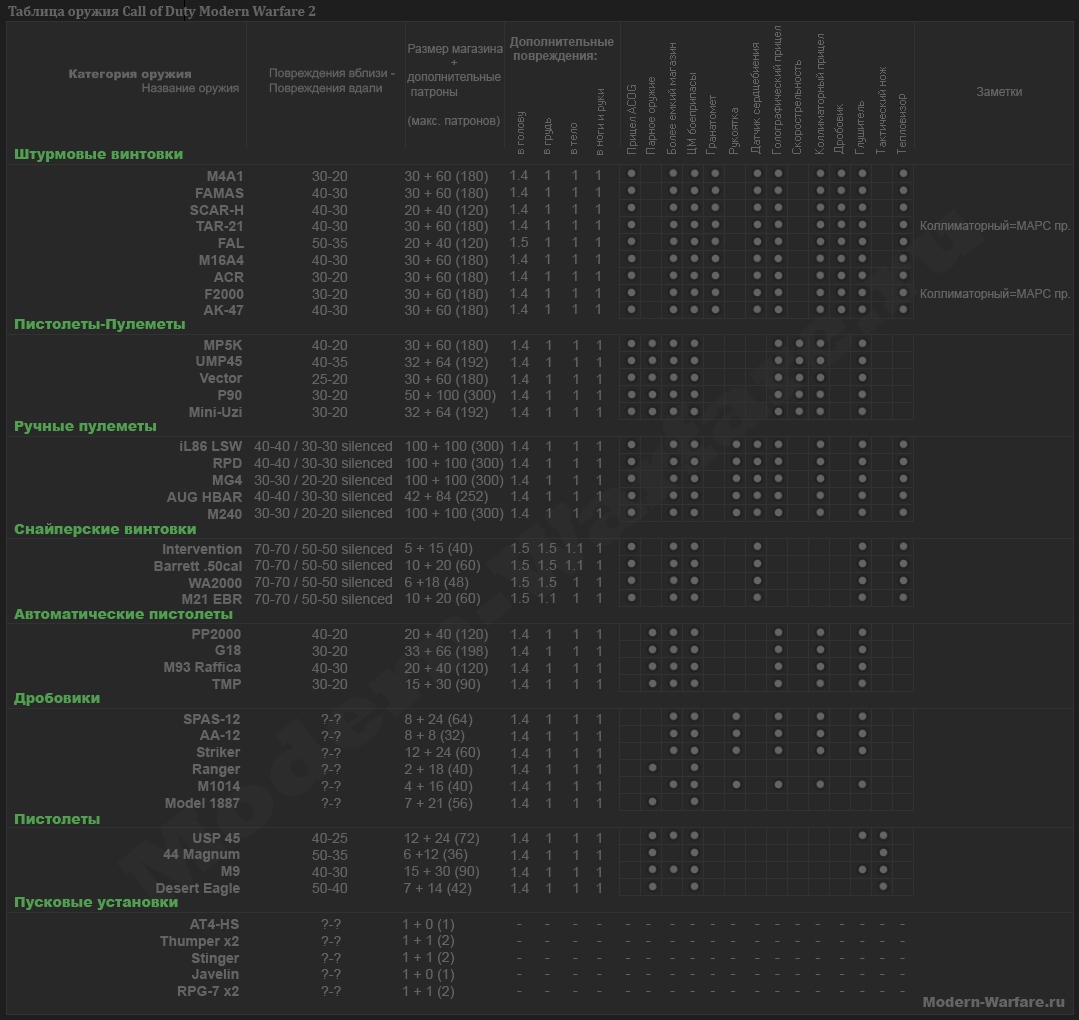Select the "M21 EBR" weapon name
This screenshot has width=1079, height=1020.
[x=212, y=599]
